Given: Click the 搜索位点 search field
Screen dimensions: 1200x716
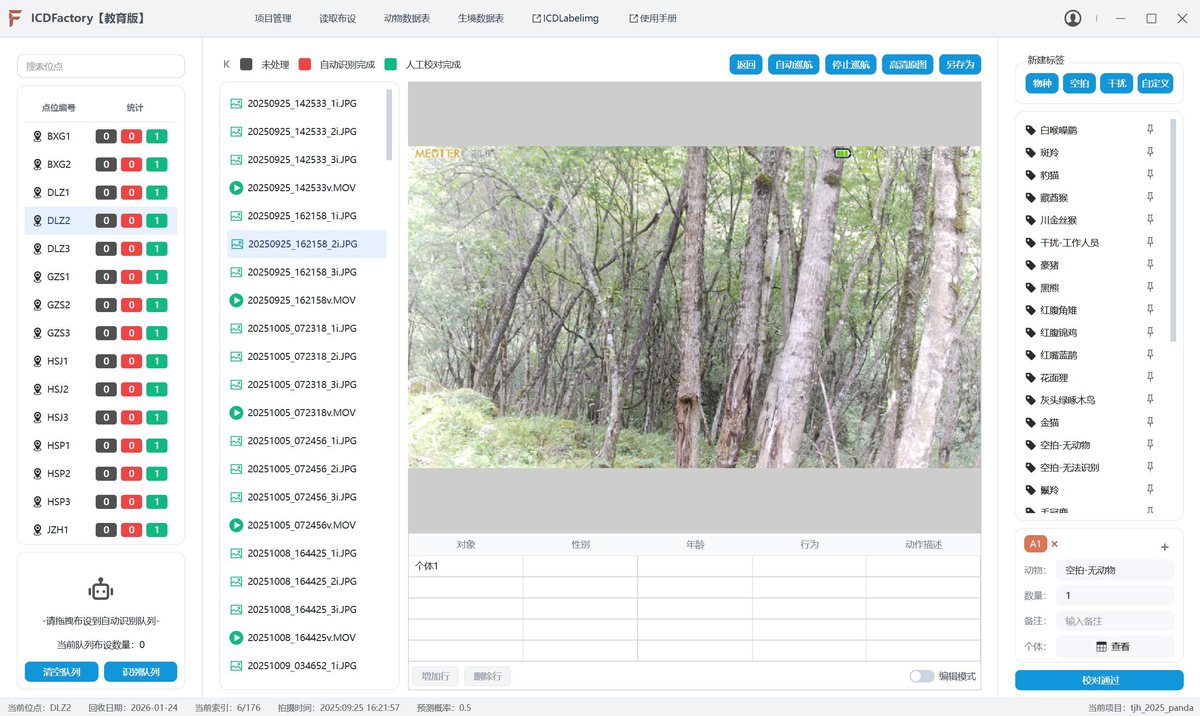Looking at the screenshot, I should [x=101, y=66].
